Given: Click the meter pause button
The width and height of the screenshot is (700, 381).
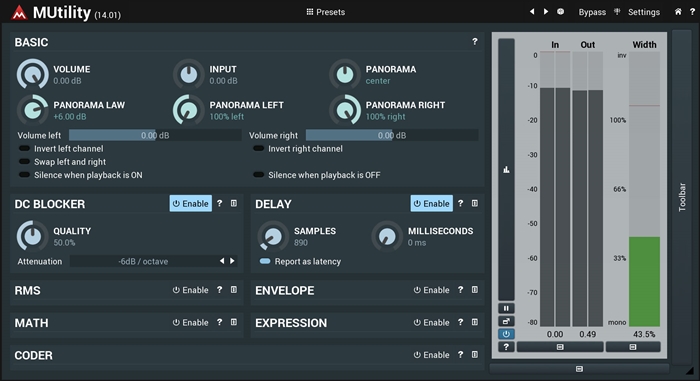Looking at the screenshot, I should pos(506,308).
